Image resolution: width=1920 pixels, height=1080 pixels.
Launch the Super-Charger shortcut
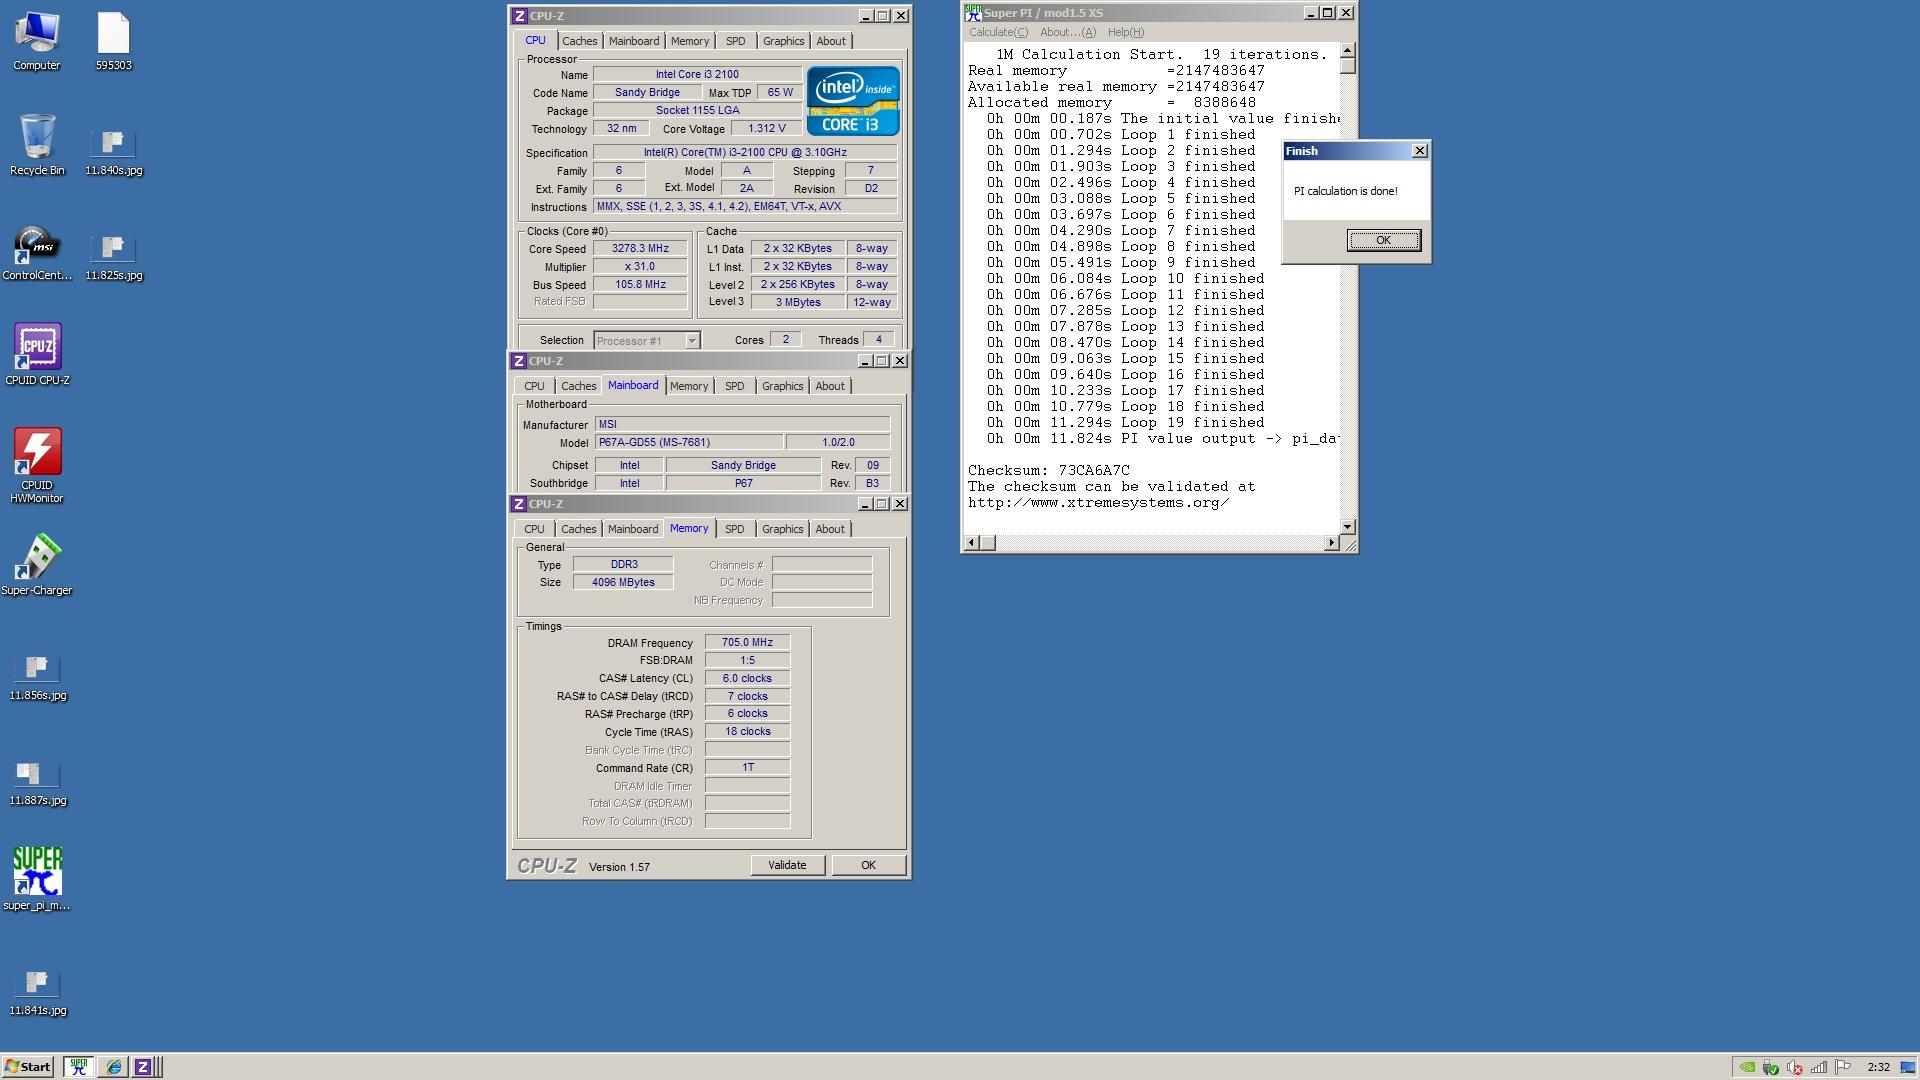37,565
